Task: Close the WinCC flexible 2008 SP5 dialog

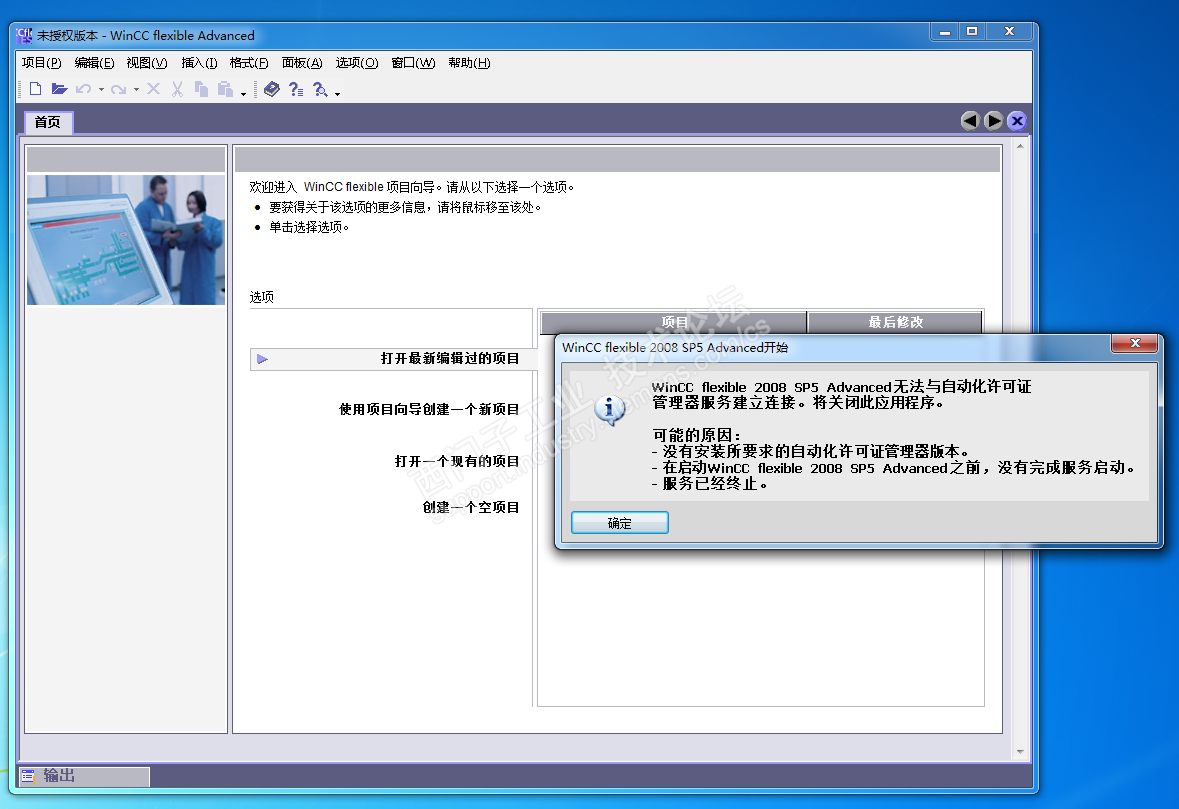Action: (x=1135, y=344)
